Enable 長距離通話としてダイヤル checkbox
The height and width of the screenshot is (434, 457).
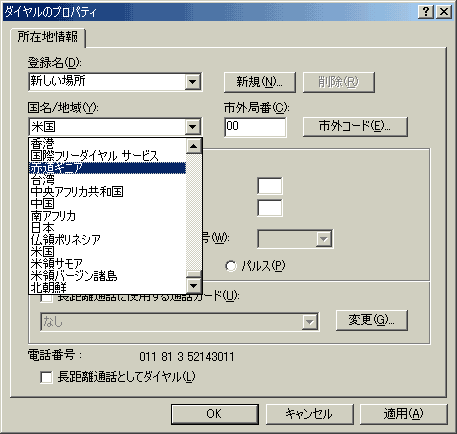pos(46,377)
